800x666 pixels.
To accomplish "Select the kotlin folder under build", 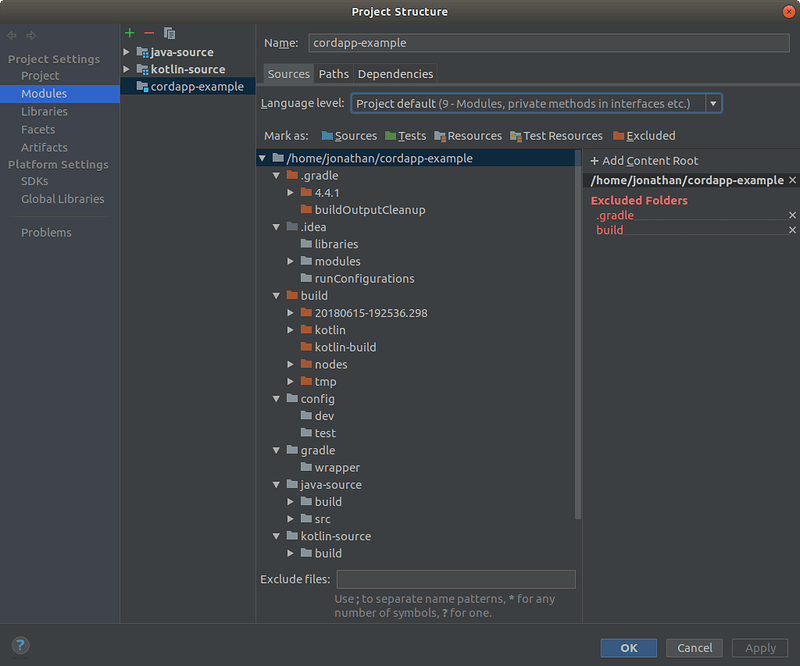I will click(x=330, y=330).
